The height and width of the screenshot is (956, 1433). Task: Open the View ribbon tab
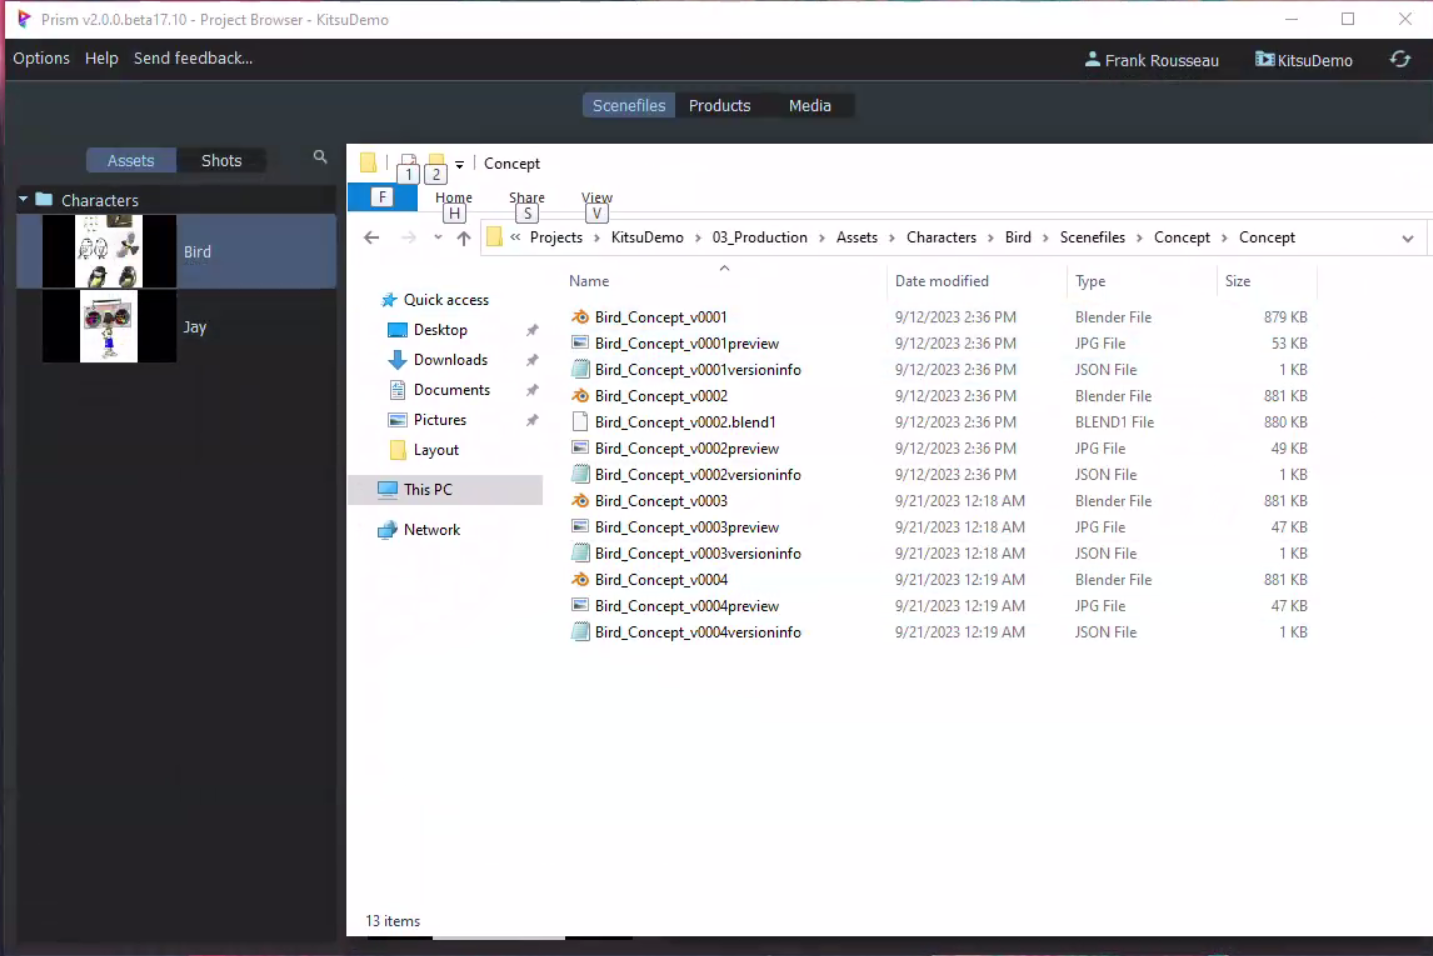click(597, 198)
